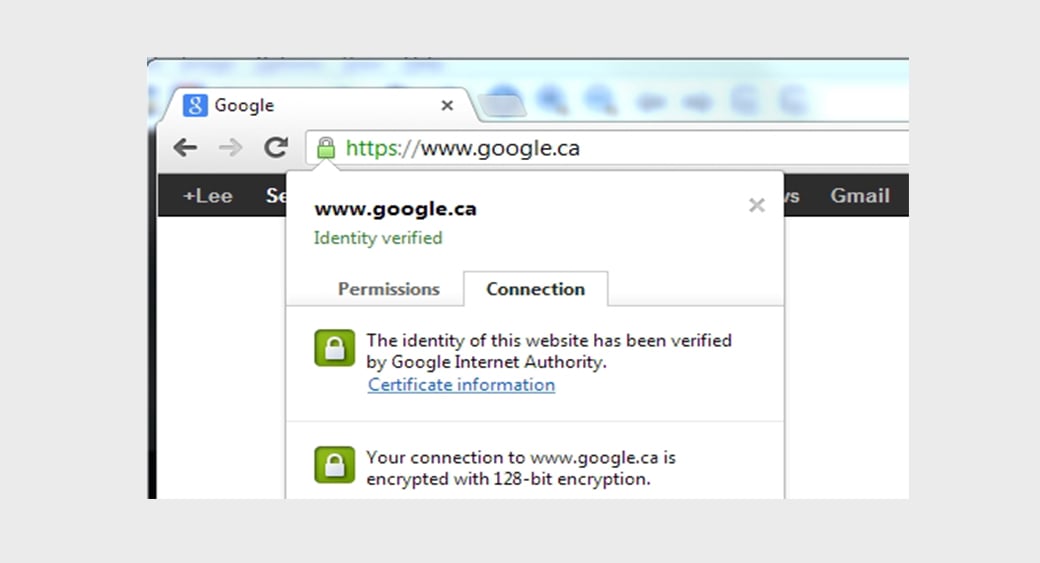Viewport: 1040px width, 563px height.
Task: Dismiss the site information popup
Action: (757, 205)
